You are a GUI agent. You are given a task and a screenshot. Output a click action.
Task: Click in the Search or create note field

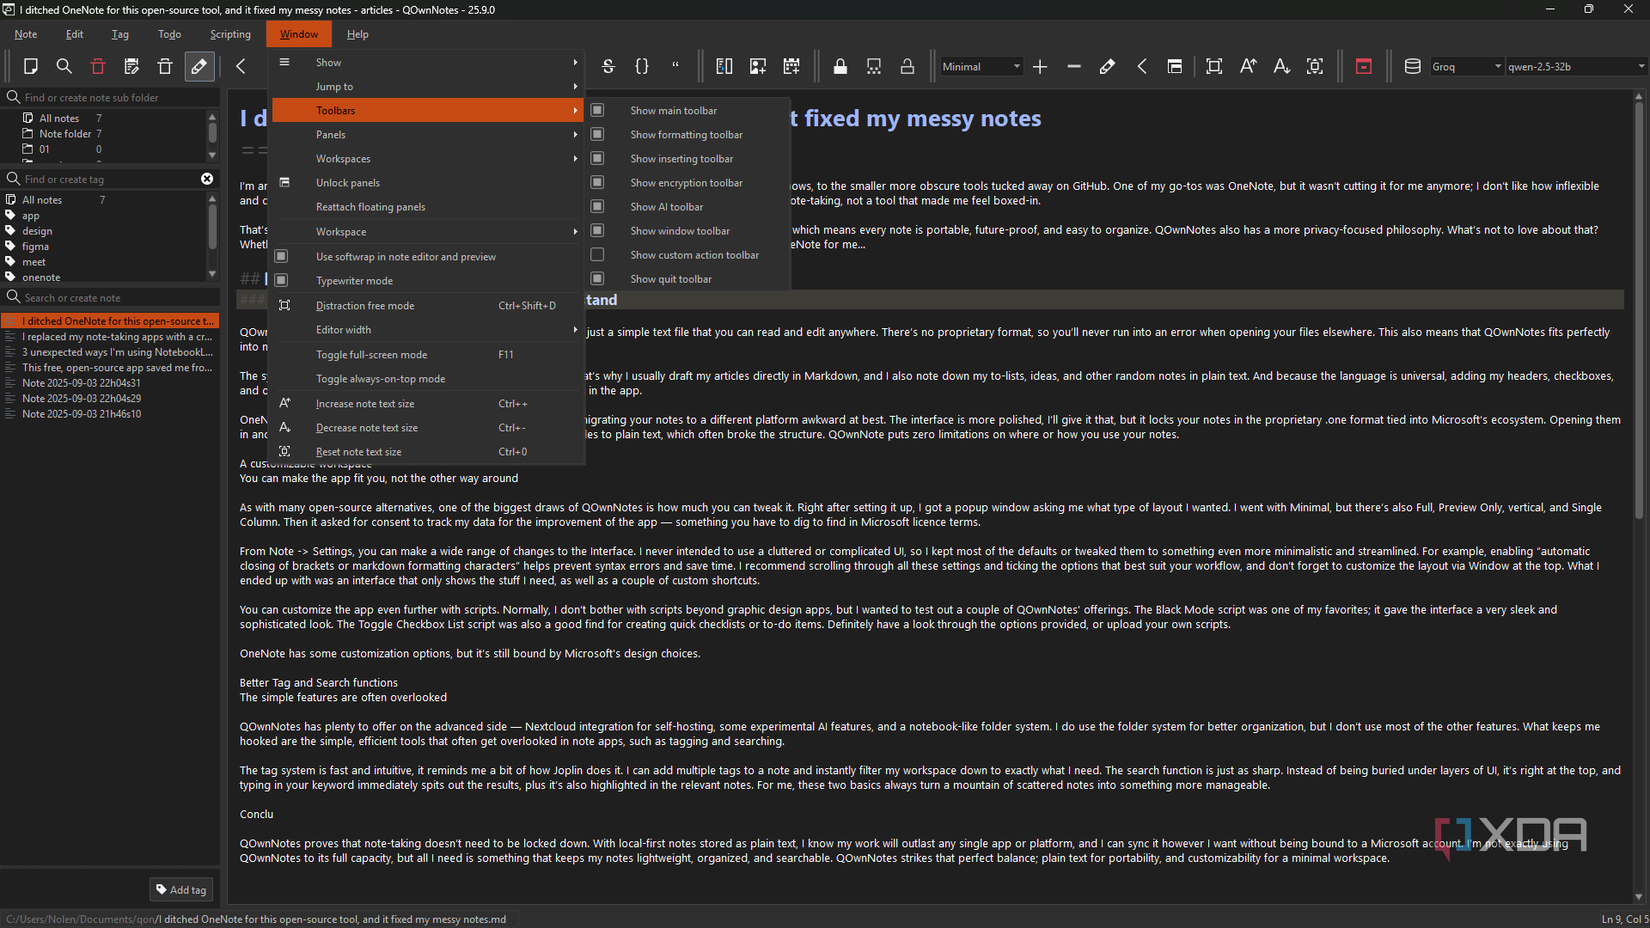pyautogui.click(x=110, y=298)
